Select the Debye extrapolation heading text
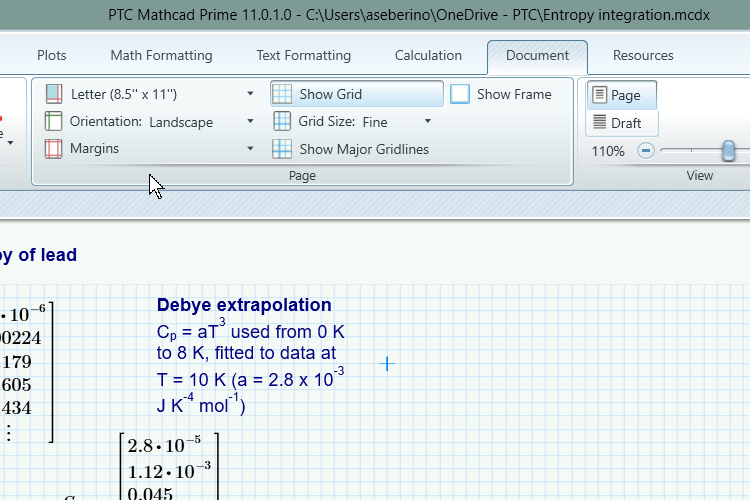The width and height of the screenshot is (750, 500). click(244, 305)
